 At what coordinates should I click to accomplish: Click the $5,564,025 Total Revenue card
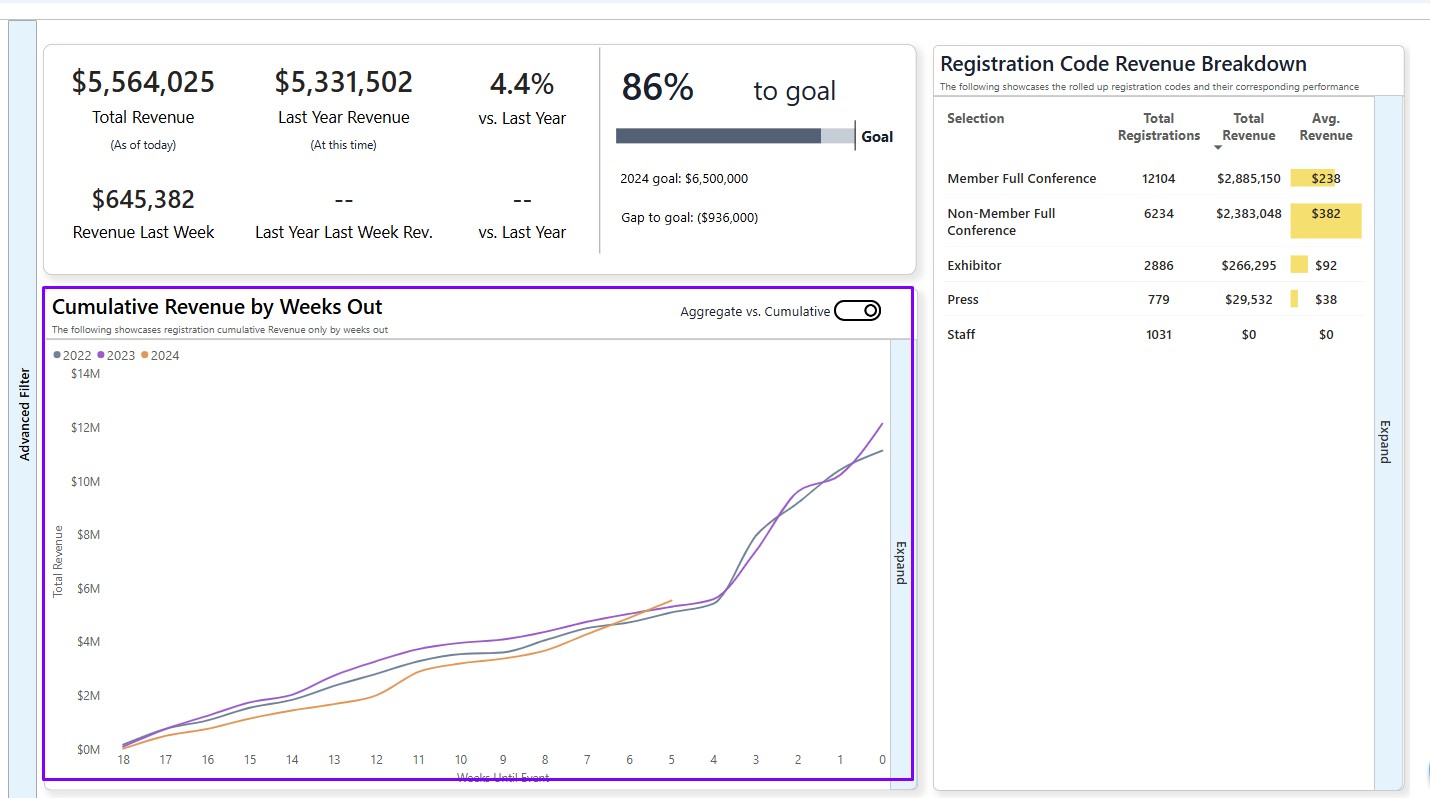(x=143, y=82)
